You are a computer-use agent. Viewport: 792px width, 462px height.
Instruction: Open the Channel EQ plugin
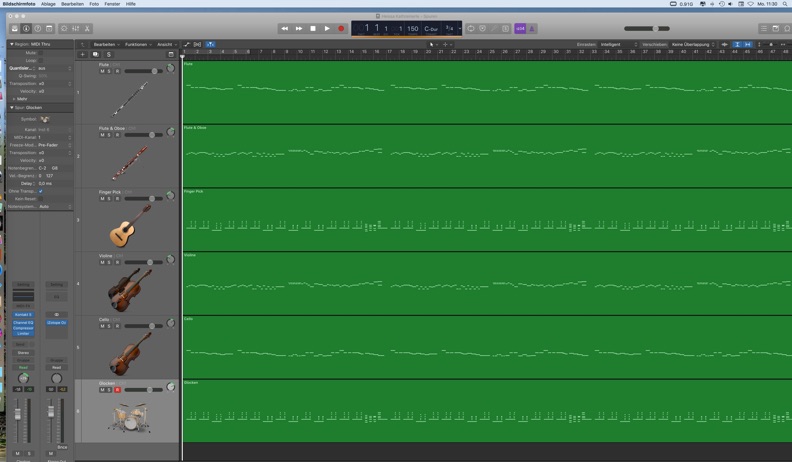click(x=23, y=323)
